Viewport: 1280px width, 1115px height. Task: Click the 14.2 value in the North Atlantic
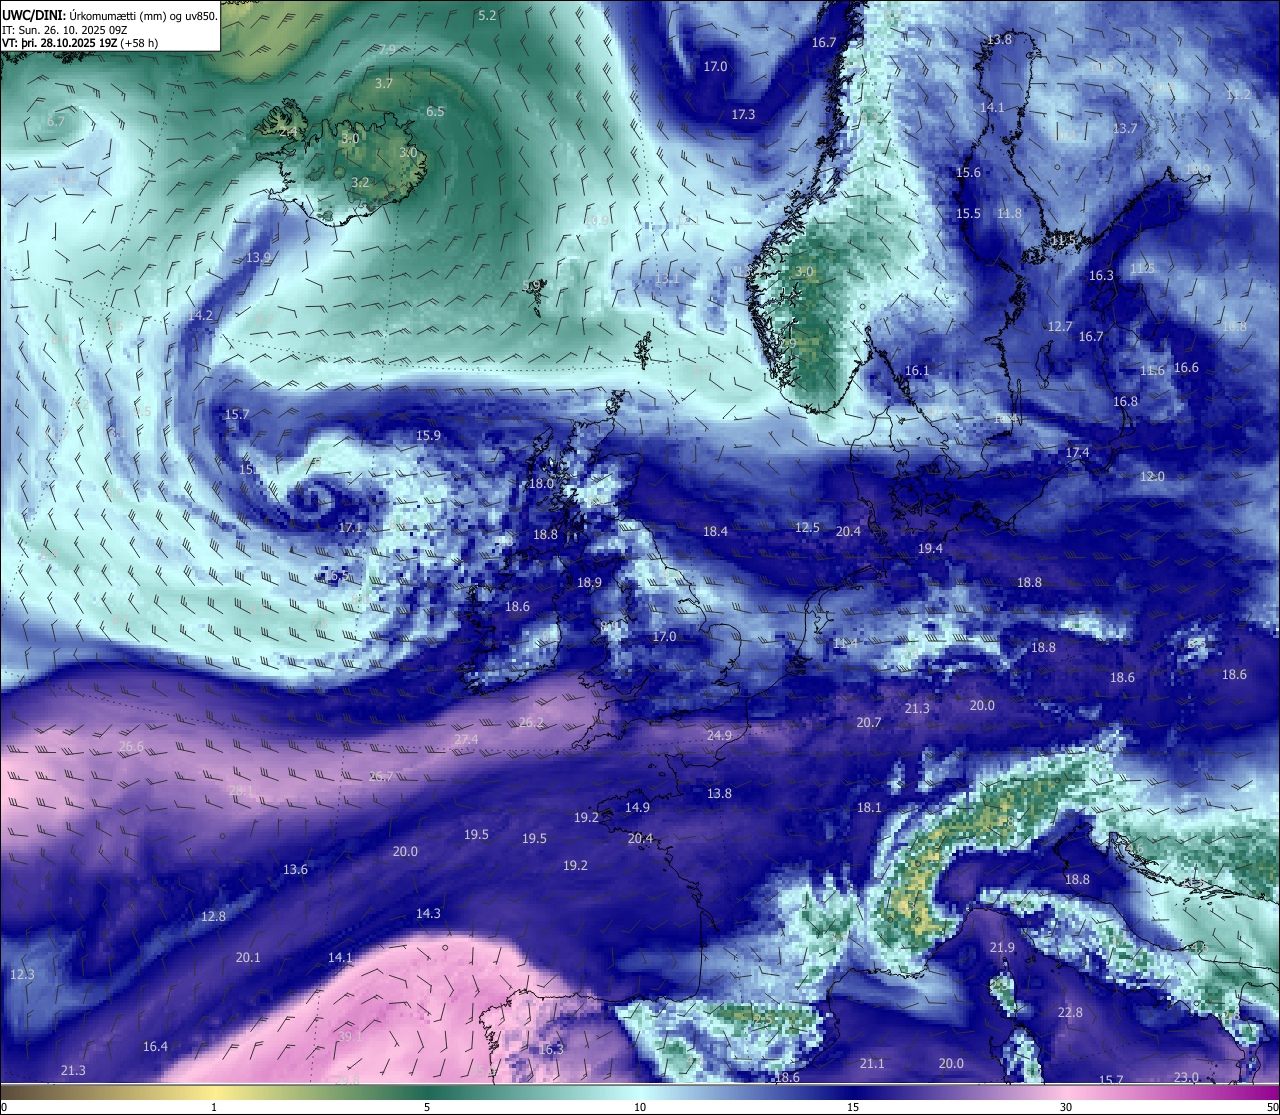[x=200, y=316]
